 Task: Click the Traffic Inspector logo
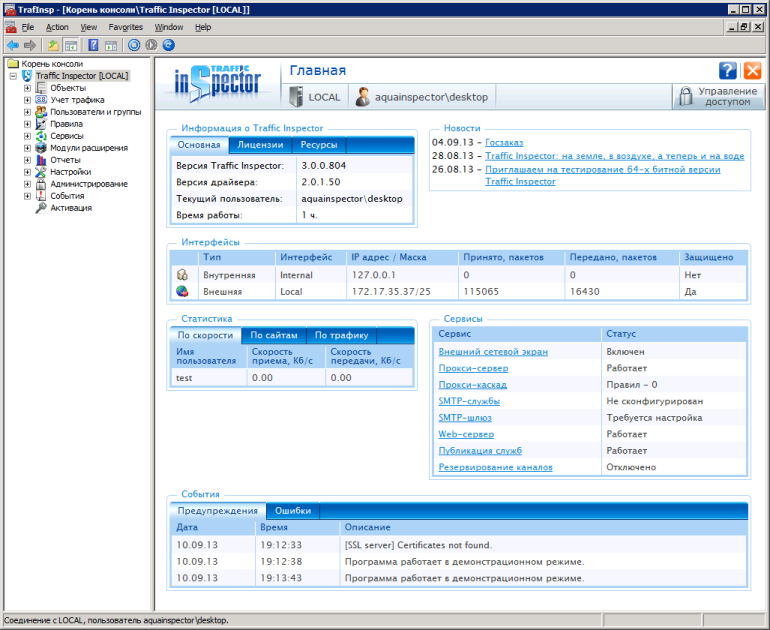point(218,82)
